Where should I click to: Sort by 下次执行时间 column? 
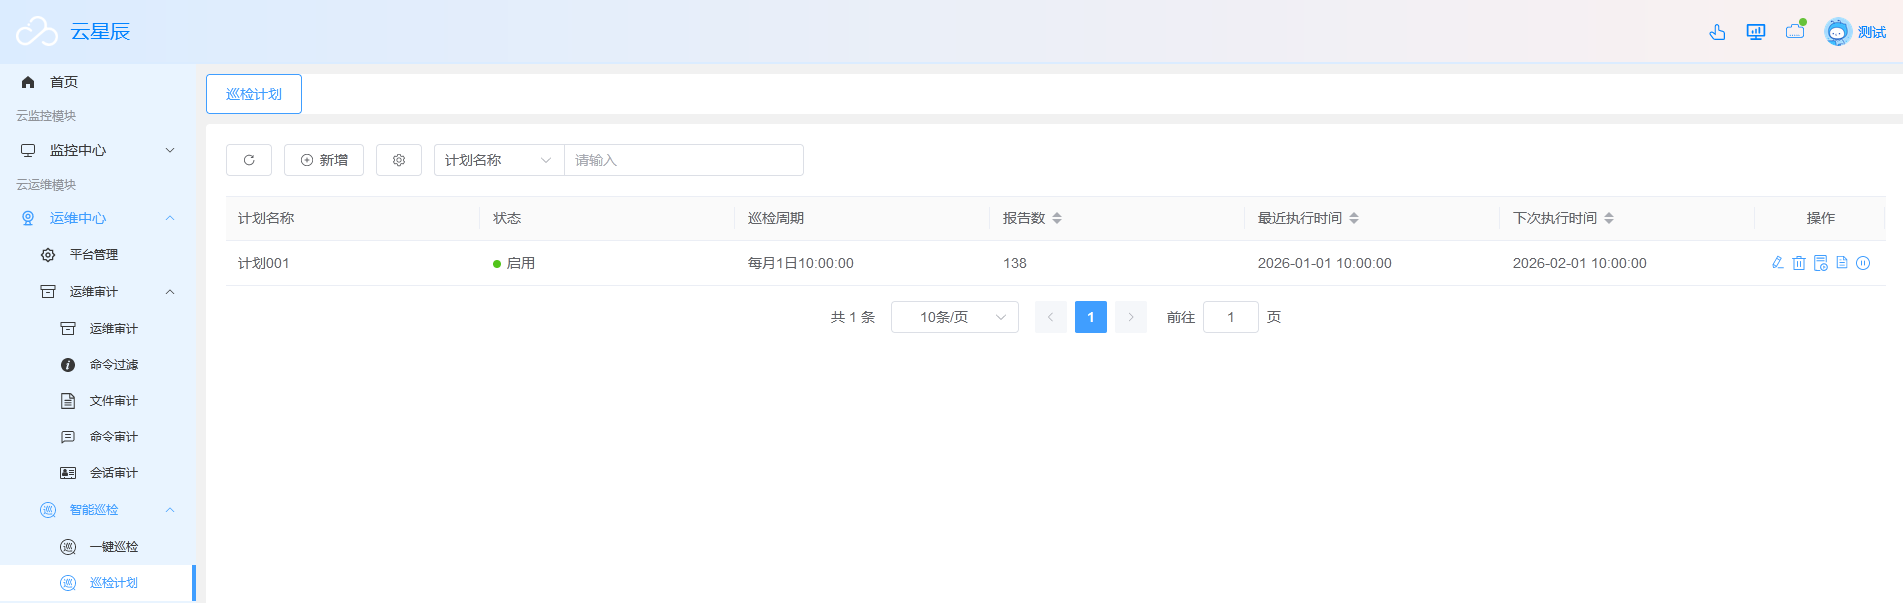[1609, 218]
